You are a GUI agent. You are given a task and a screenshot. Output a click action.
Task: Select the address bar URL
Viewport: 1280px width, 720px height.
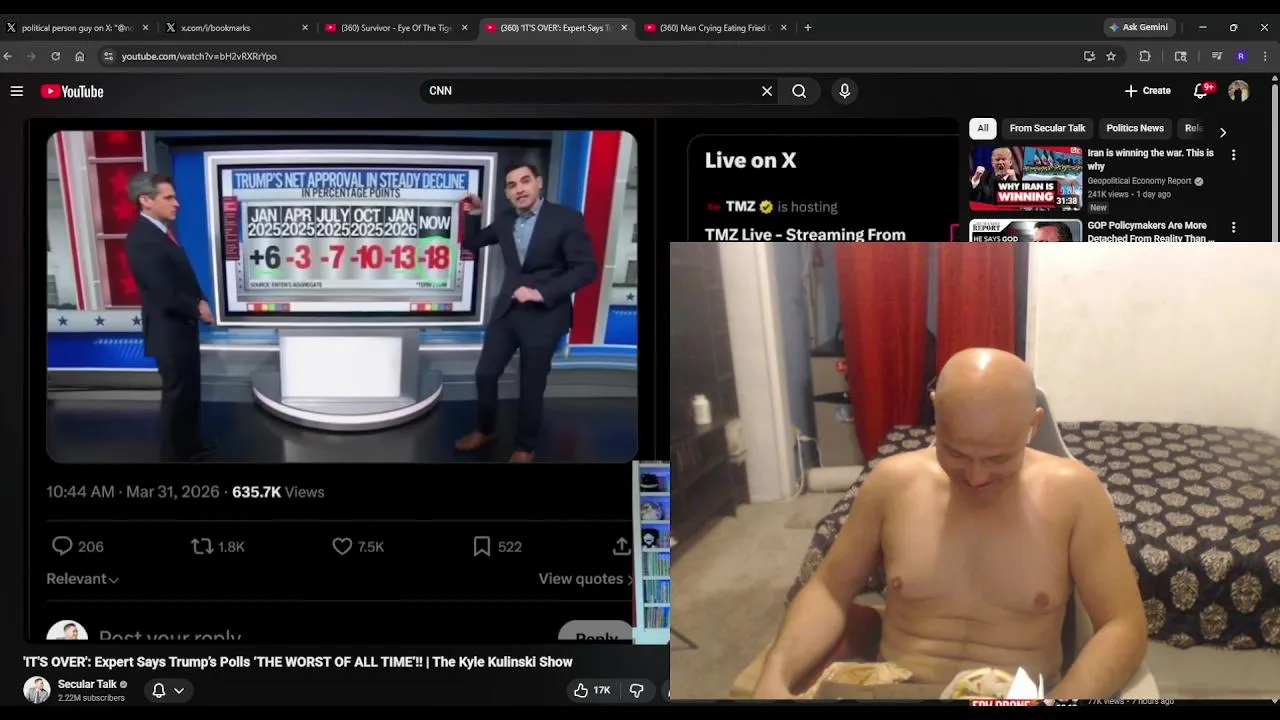[x=199, y=56]
